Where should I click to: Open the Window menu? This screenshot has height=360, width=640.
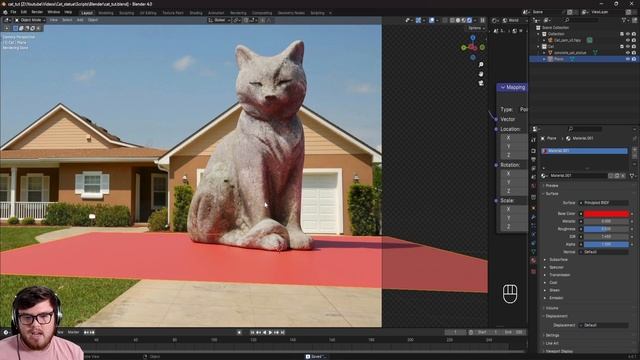[x=53, y=12]
